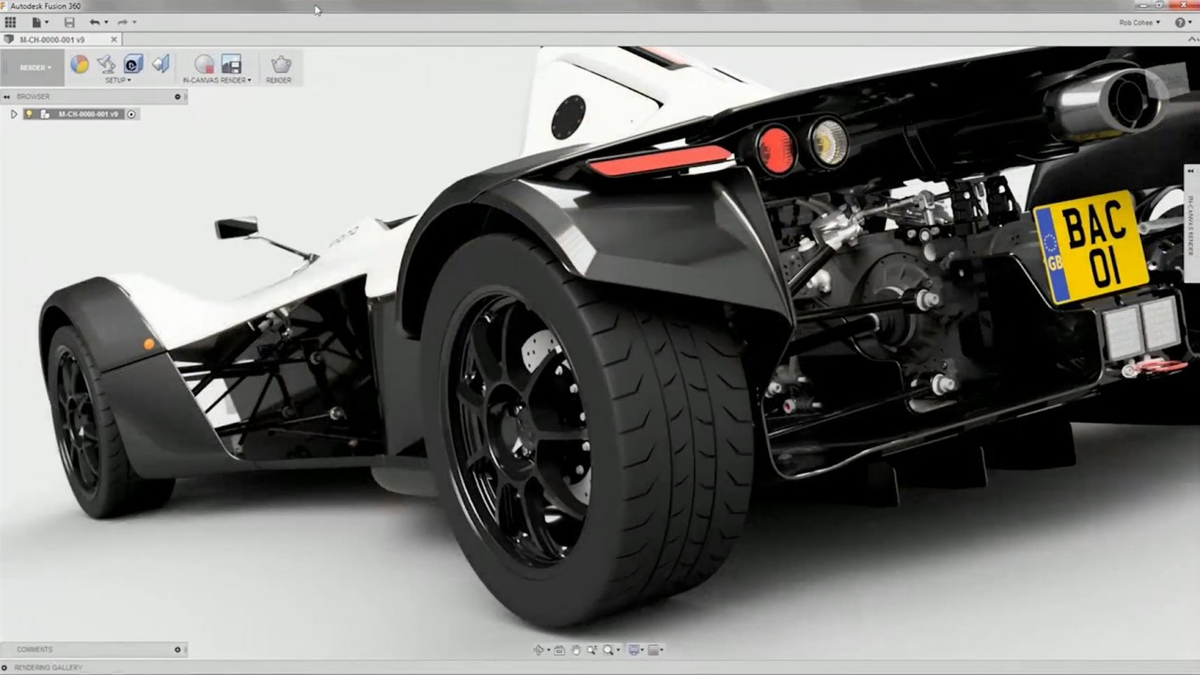Open the File menu dropdown arrow
The image size is (1200, 675).
(x=47, y=21)
